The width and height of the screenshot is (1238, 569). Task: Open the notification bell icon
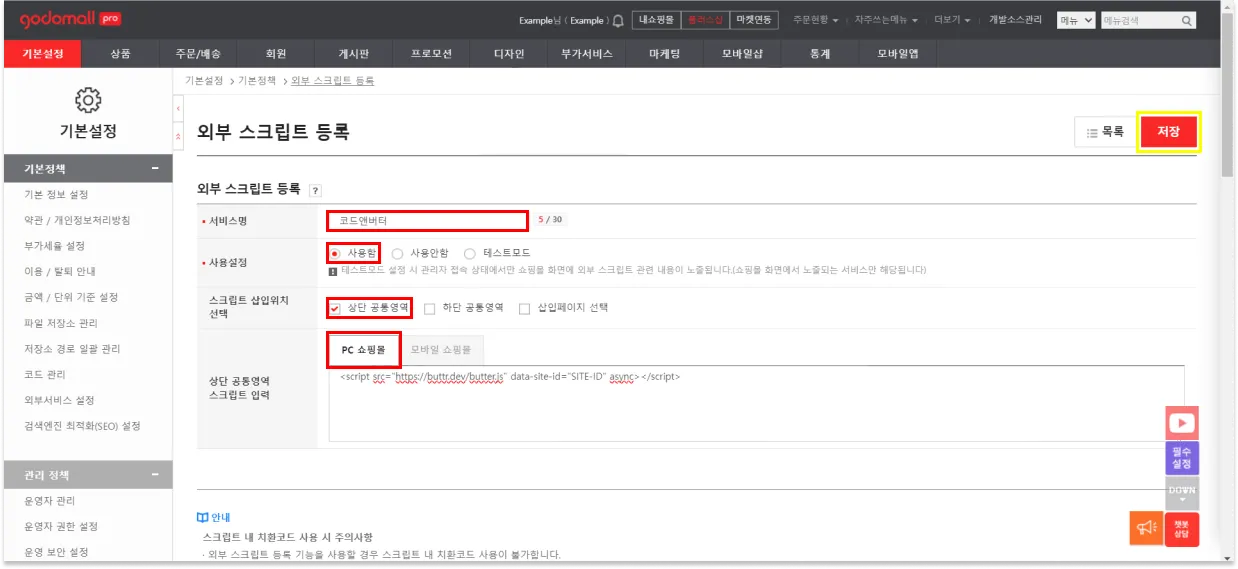click(x=618, y=20)
